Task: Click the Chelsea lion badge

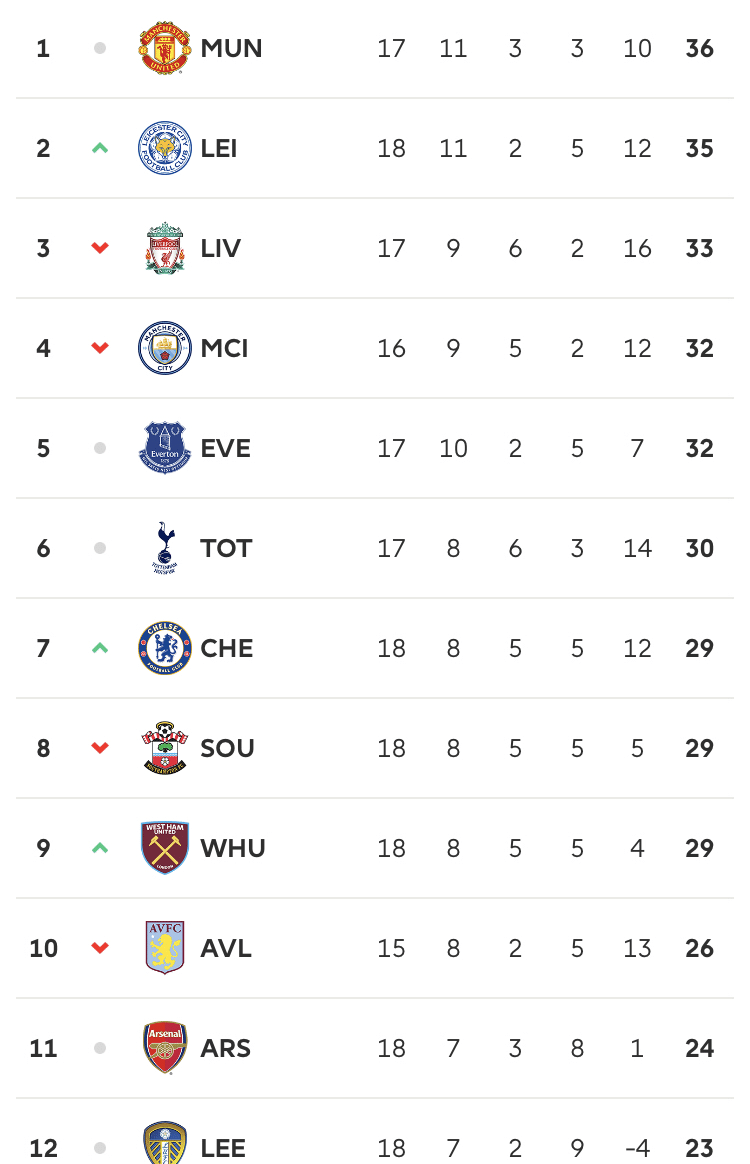Action: pyautogui.click(x=165, y=648)
